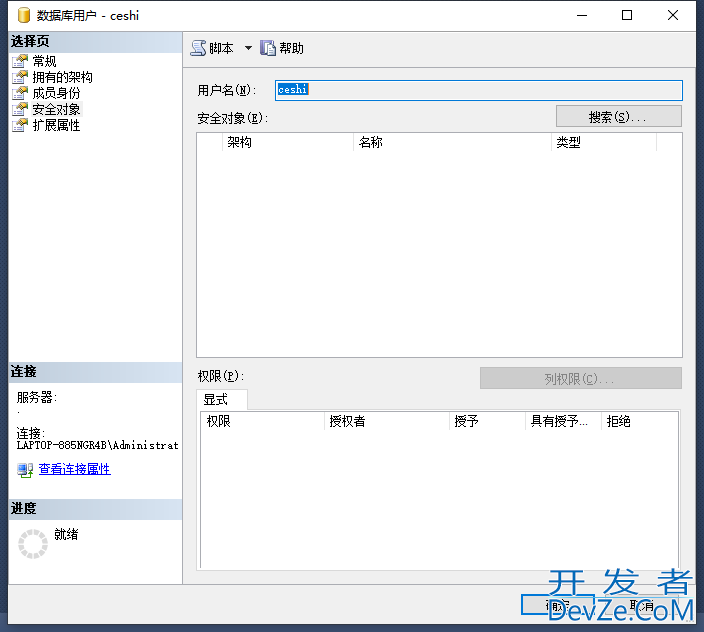Click the 授权者 column header
The image size is (704, 632).
[387, 421]
